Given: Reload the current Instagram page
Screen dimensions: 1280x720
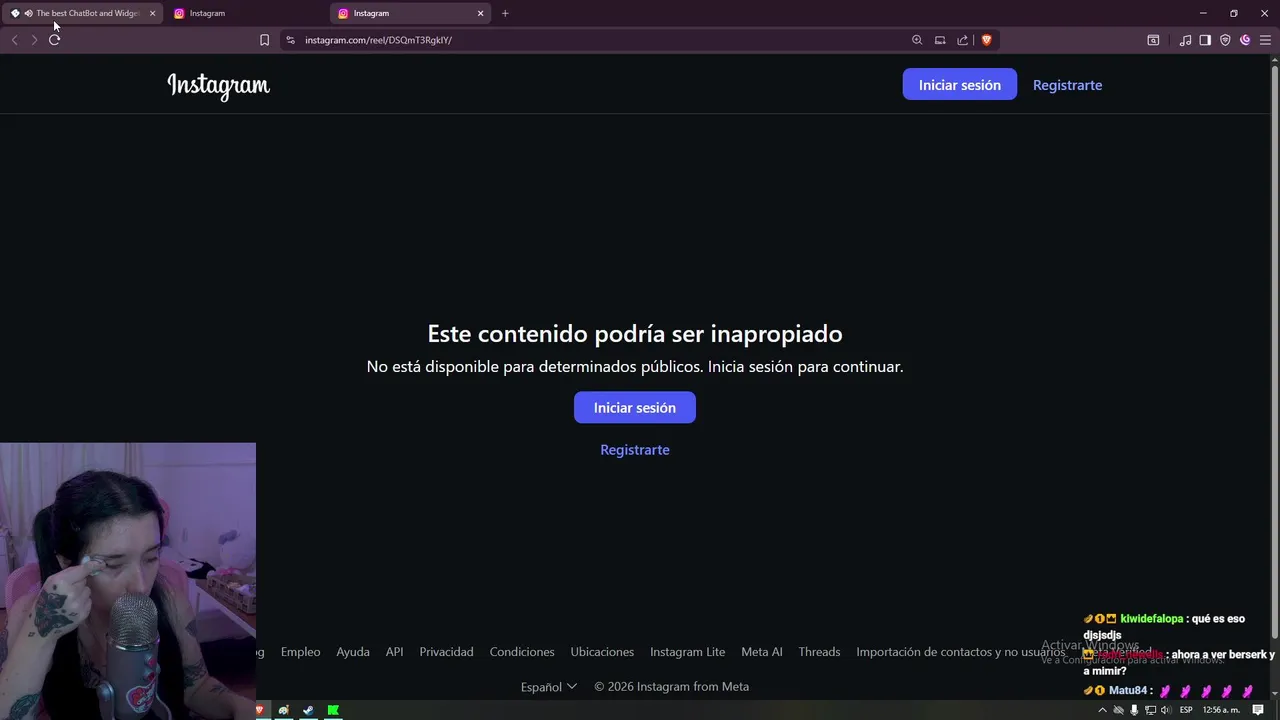Looking at the screenshot, I should click(x=54, y=40).
